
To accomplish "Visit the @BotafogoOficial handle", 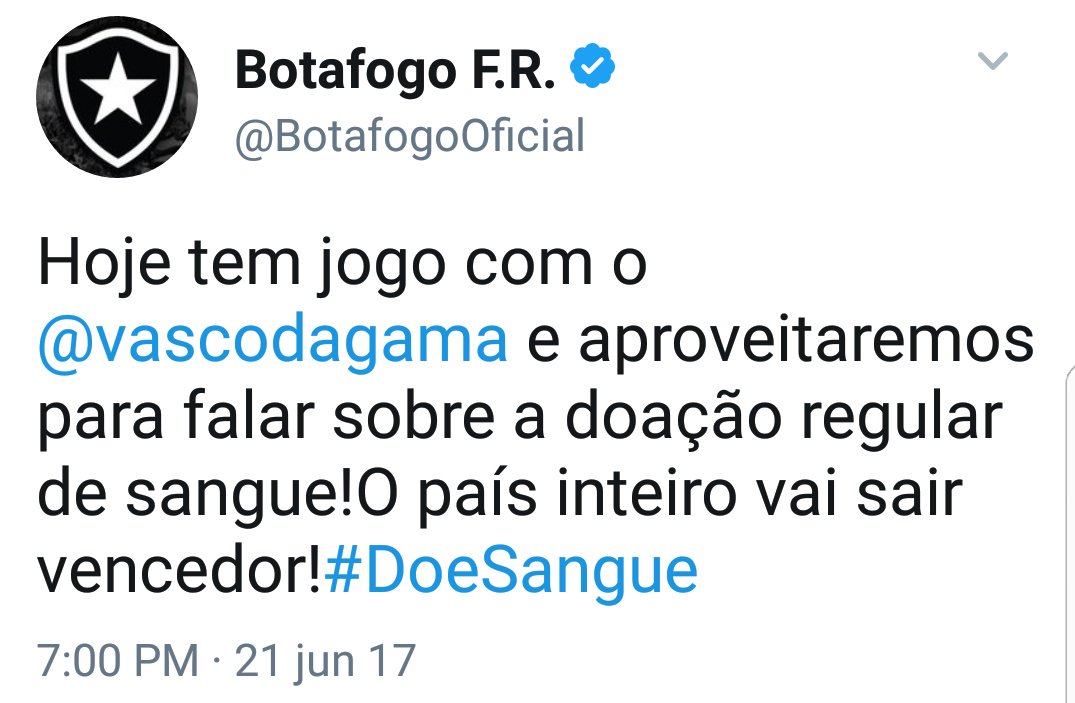I will tap(410, 136).
